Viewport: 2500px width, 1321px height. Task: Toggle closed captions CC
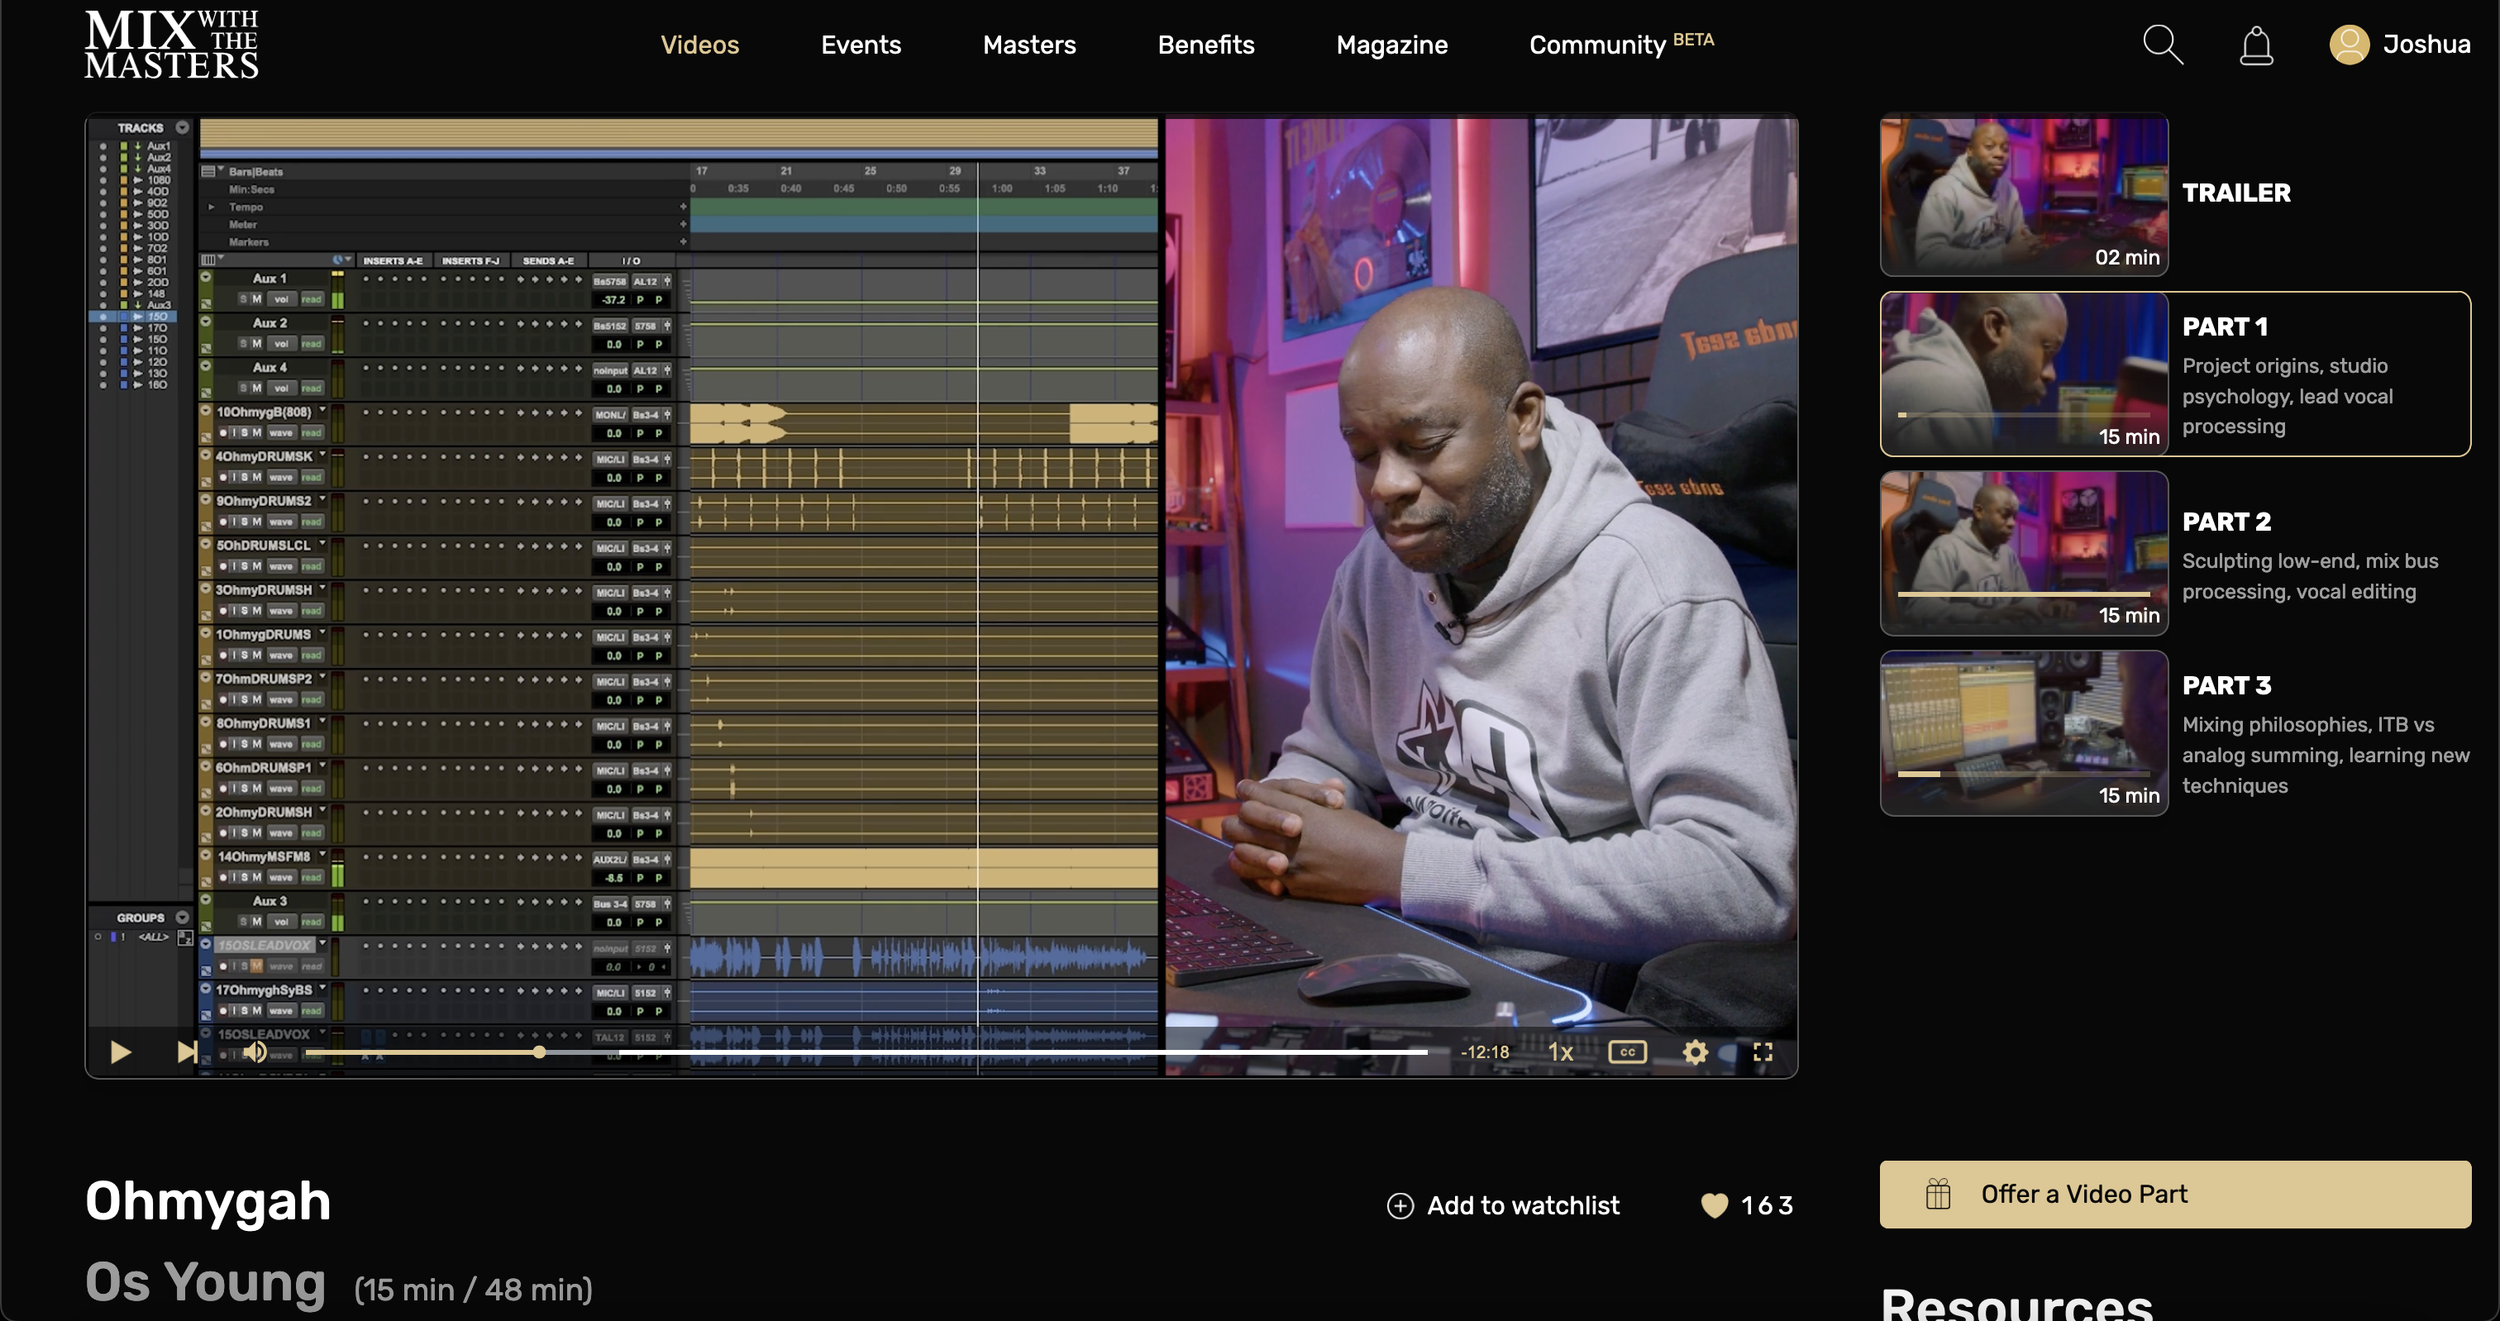click(1627, 1052)
